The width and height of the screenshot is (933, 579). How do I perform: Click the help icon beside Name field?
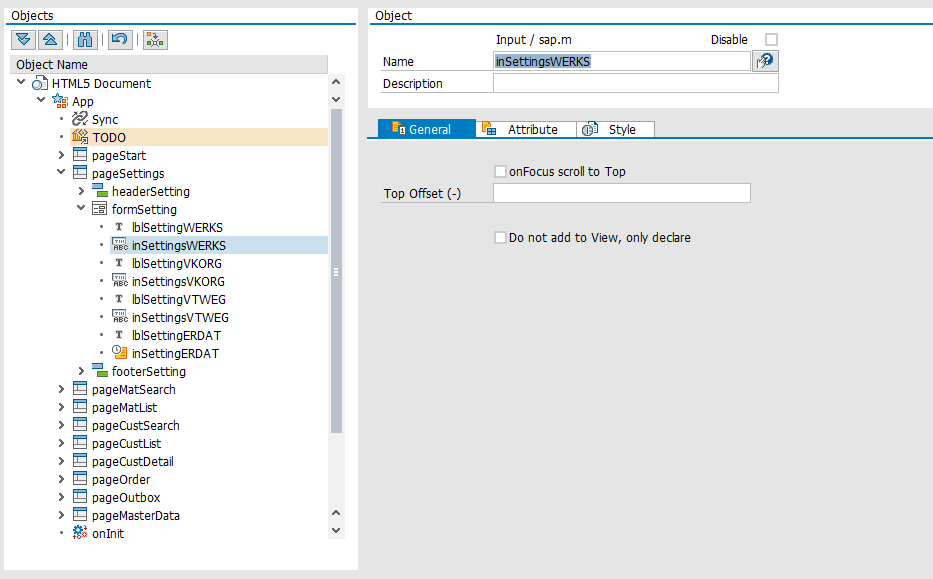(x=765, y=61)
